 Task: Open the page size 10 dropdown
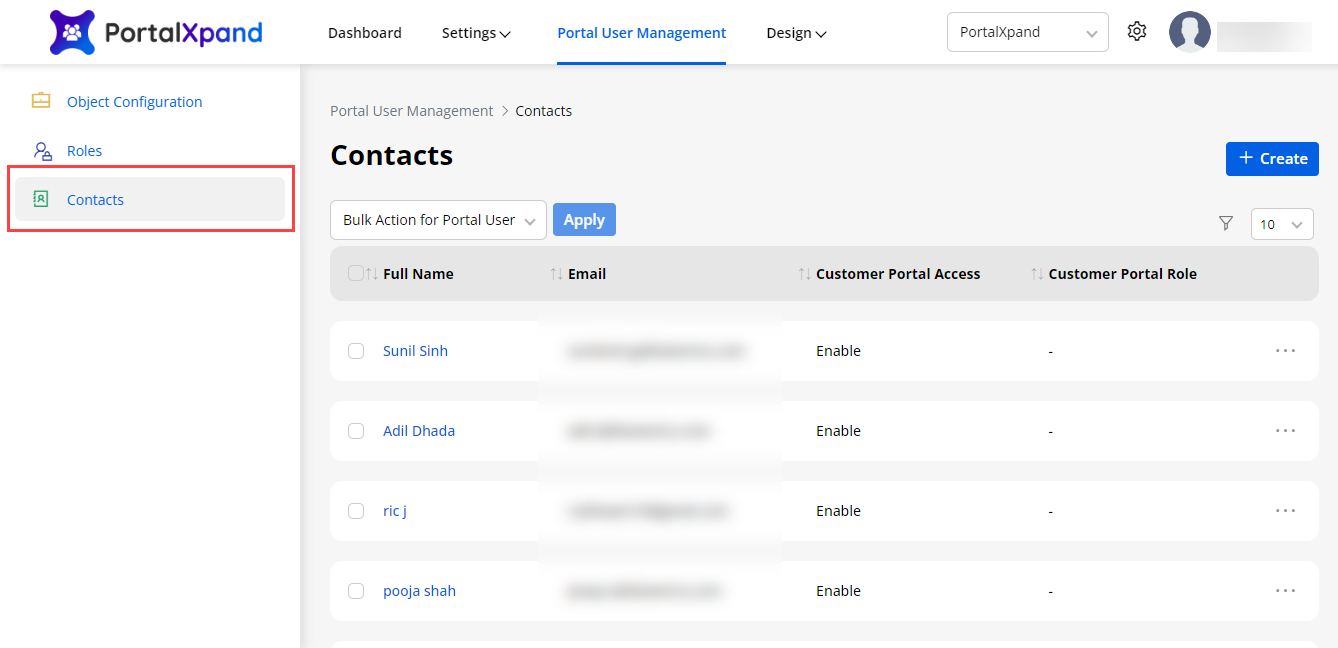pyautogui.click(x=1281, y=225)
